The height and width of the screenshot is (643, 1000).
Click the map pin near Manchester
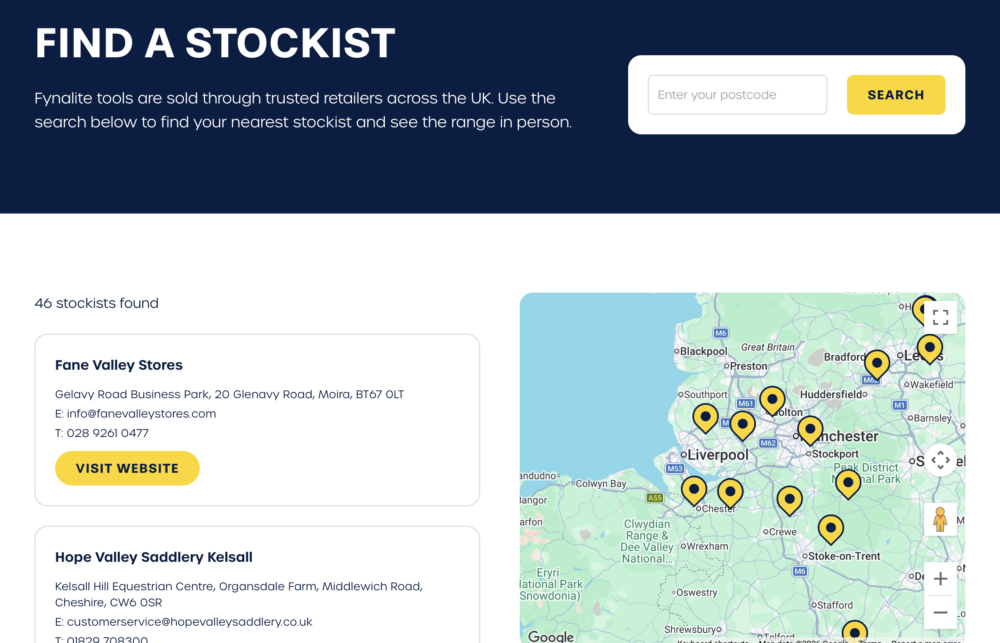click(810, 431)
